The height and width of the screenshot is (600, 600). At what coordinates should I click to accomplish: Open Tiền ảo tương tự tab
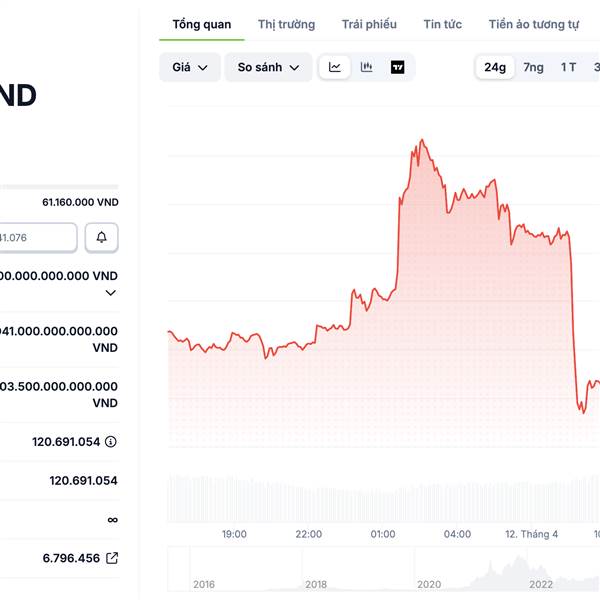[533, 24]
